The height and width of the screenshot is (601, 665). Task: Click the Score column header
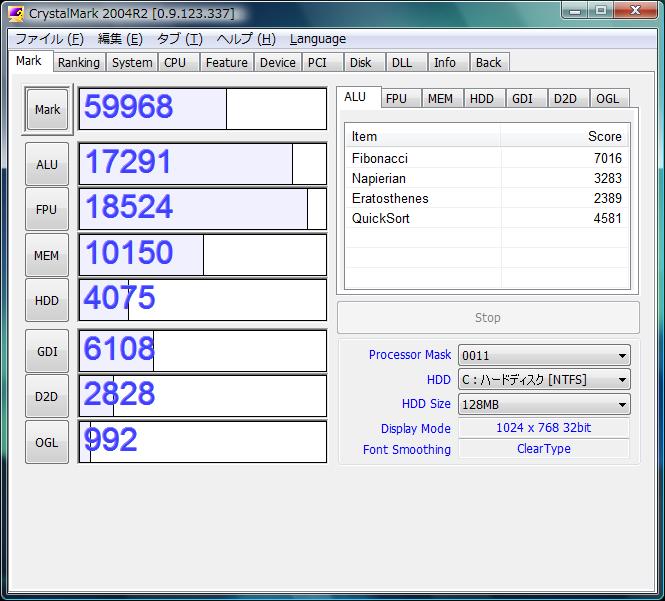565,136
